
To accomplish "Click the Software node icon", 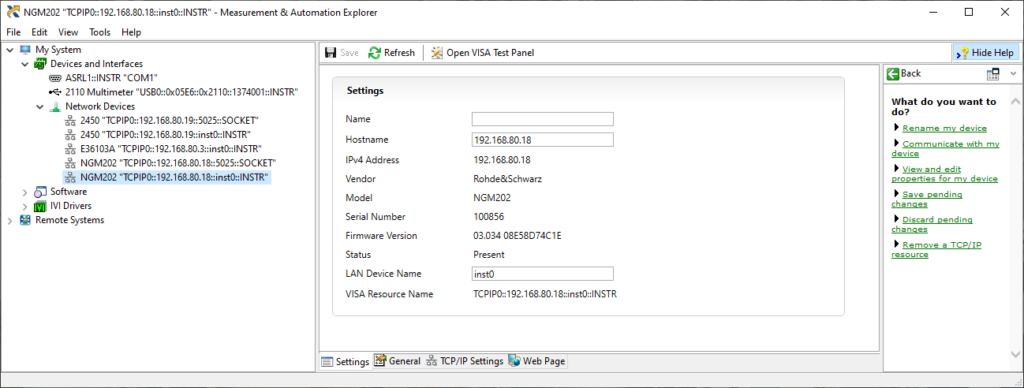I will pyautogui.click(x=40, y=192).
